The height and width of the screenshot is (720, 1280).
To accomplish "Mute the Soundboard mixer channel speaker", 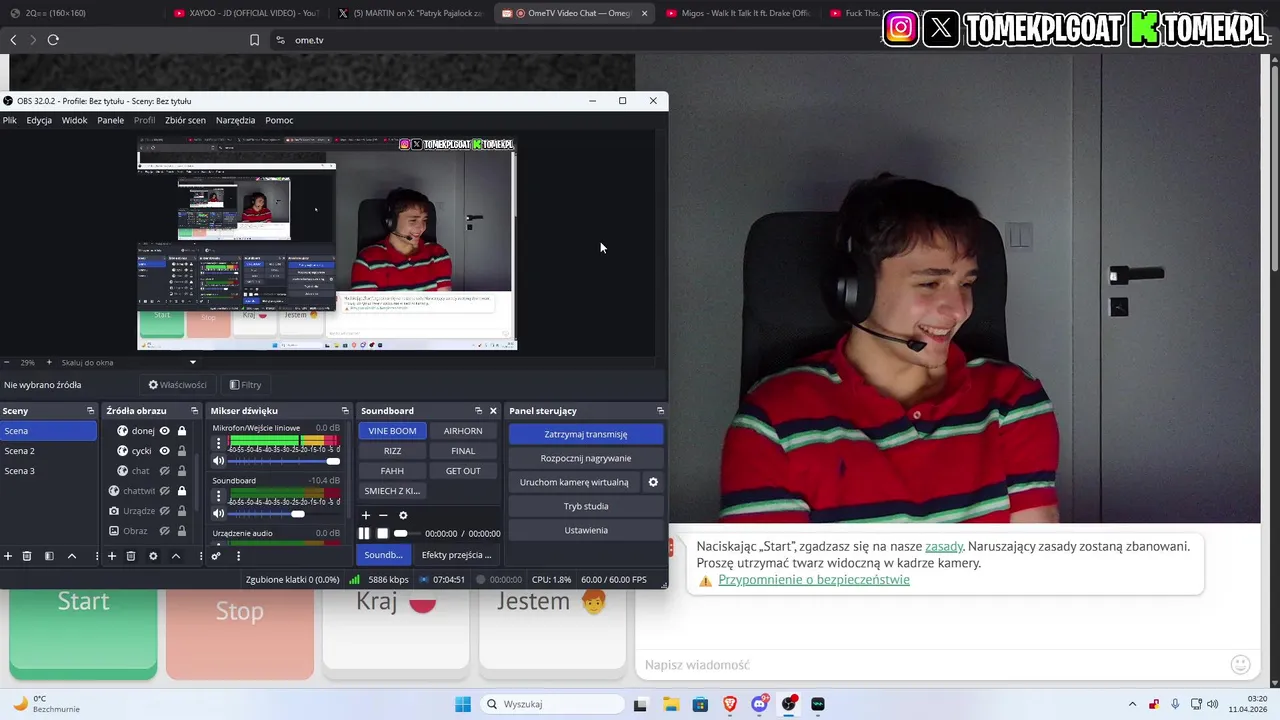I will click(219, 514).
